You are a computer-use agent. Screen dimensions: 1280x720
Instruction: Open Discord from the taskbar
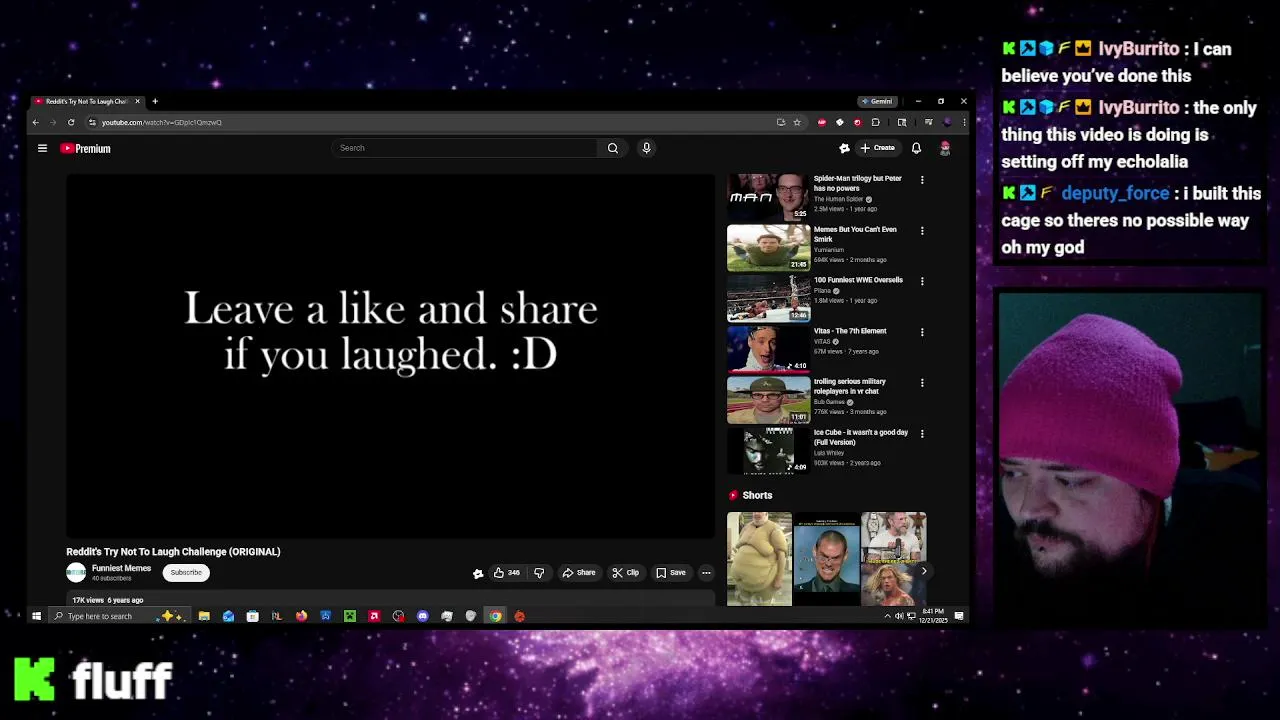422,616
